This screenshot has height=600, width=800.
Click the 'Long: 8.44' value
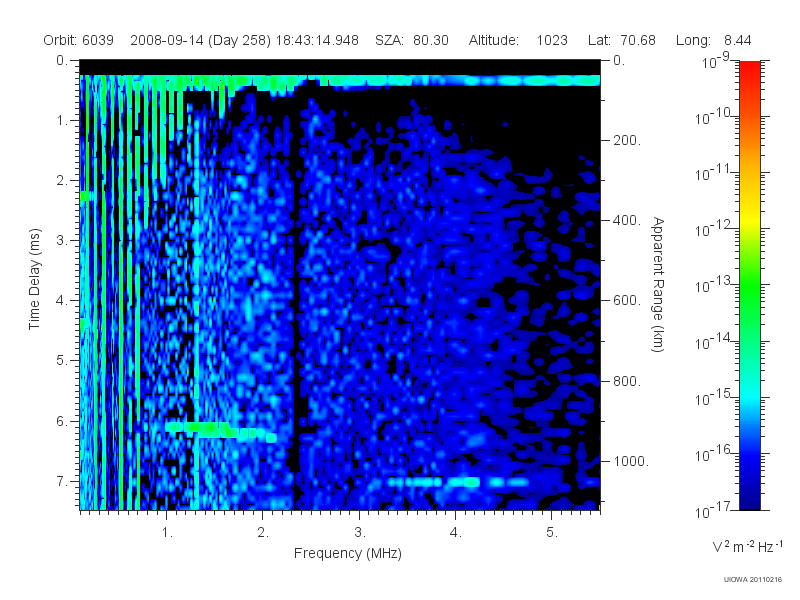pyautogui.click(x=713, y=40)
